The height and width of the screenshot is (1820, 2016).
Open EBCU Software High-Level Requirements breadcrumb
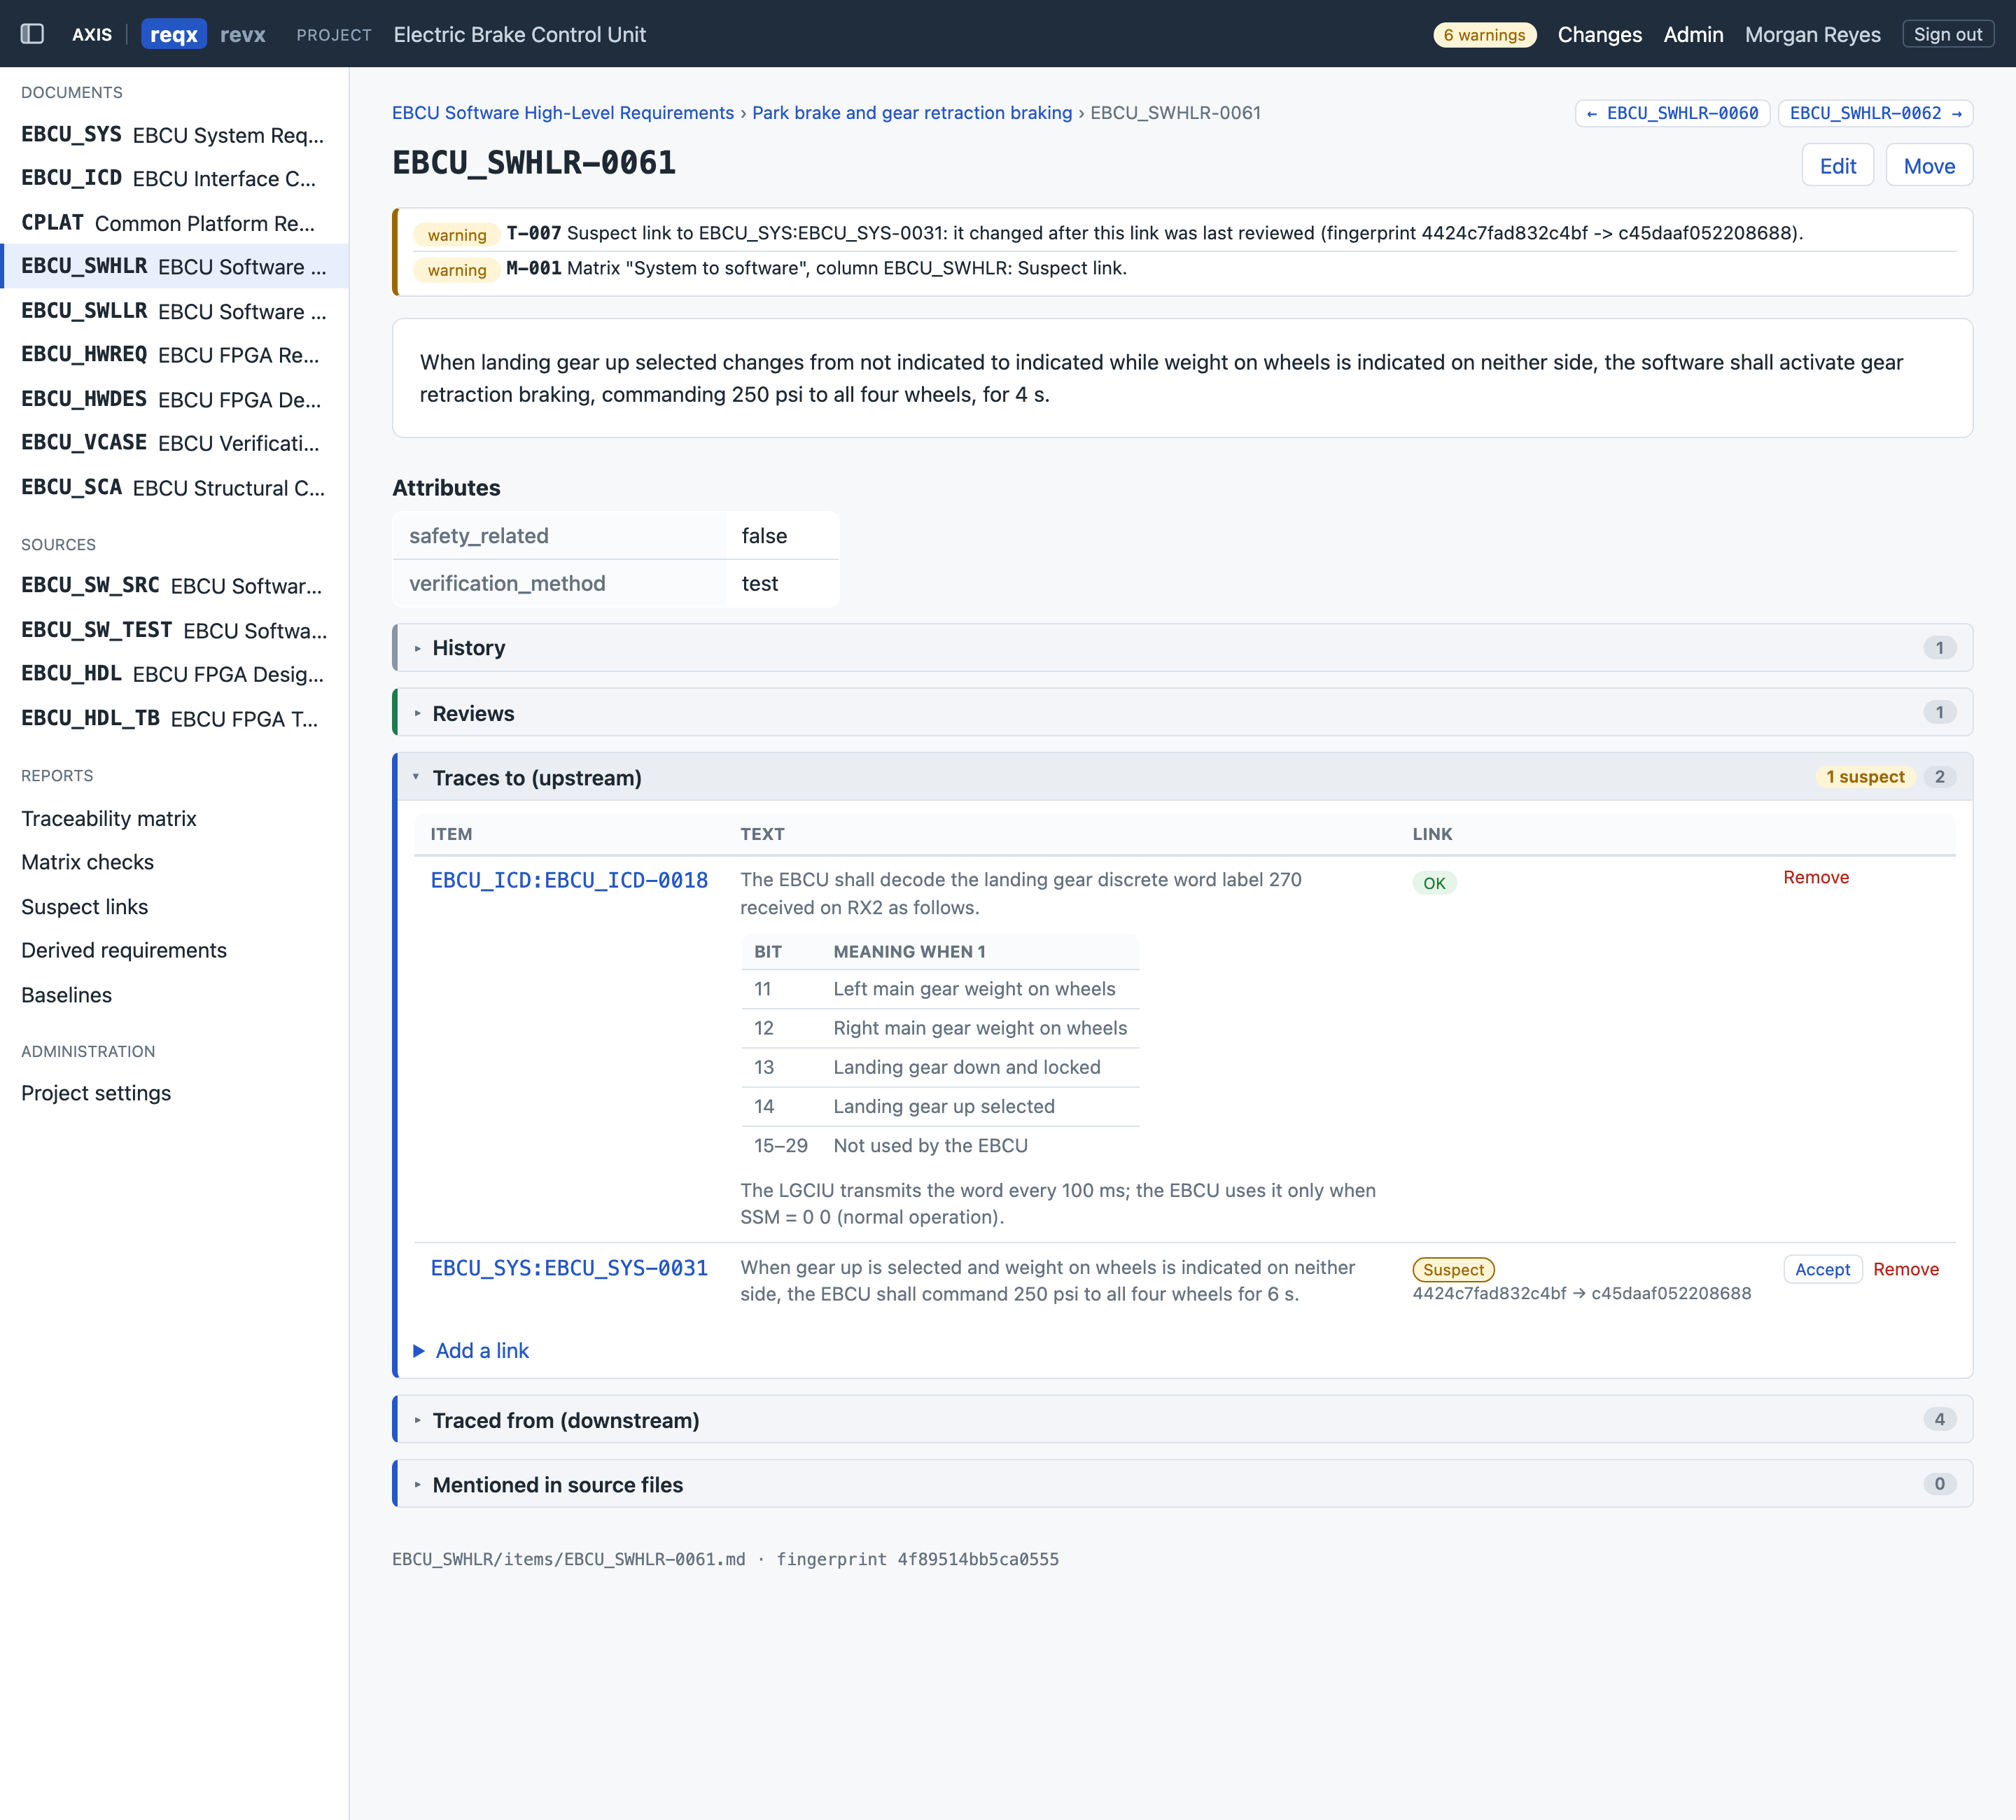(x=563, y=113)
